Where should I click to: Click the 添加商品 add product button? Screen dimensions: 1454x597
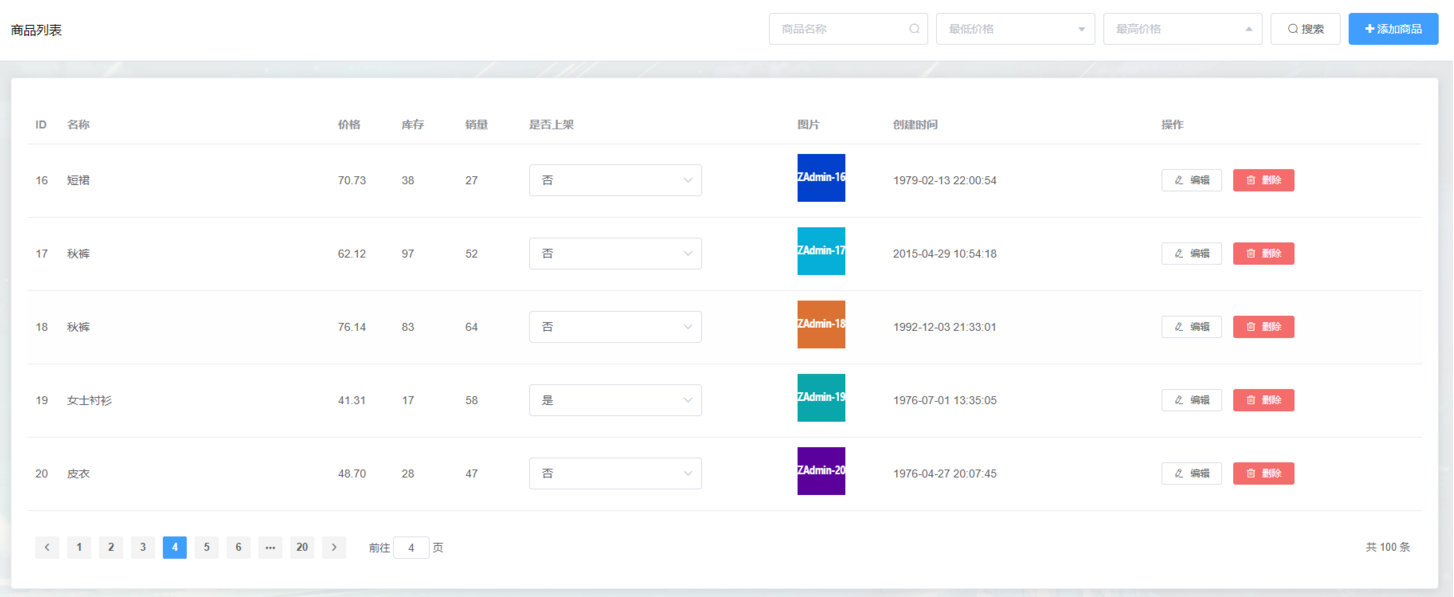tap(1393, 28)
